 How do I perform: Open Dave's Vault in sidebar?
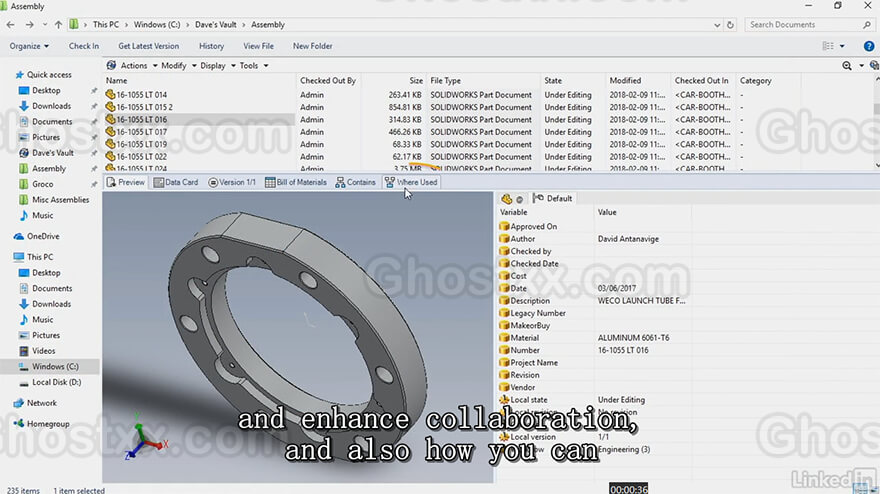(x=53, y=153)
